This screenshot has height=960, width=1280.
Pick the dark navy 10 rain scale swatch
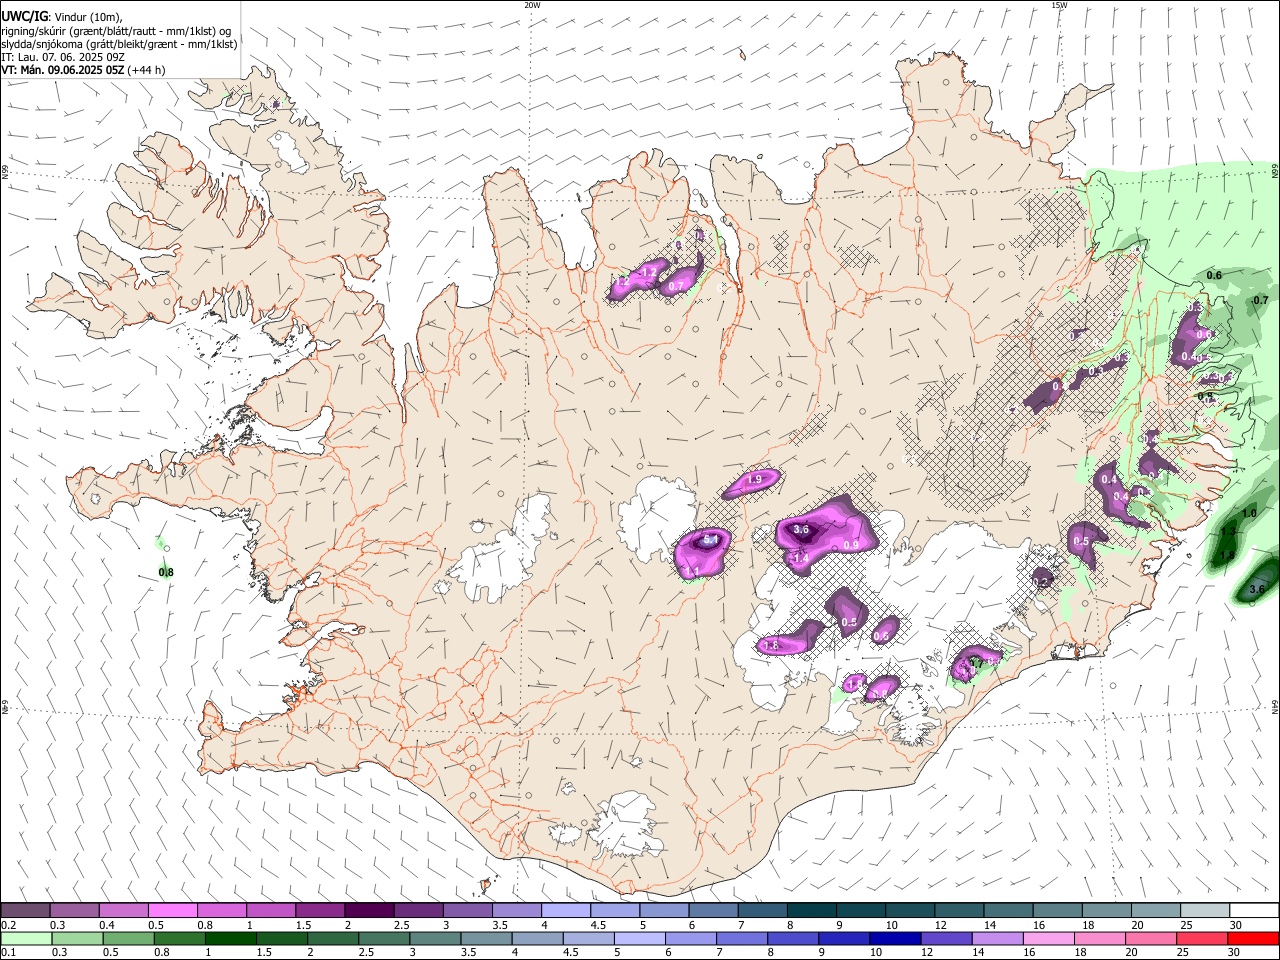895,939
